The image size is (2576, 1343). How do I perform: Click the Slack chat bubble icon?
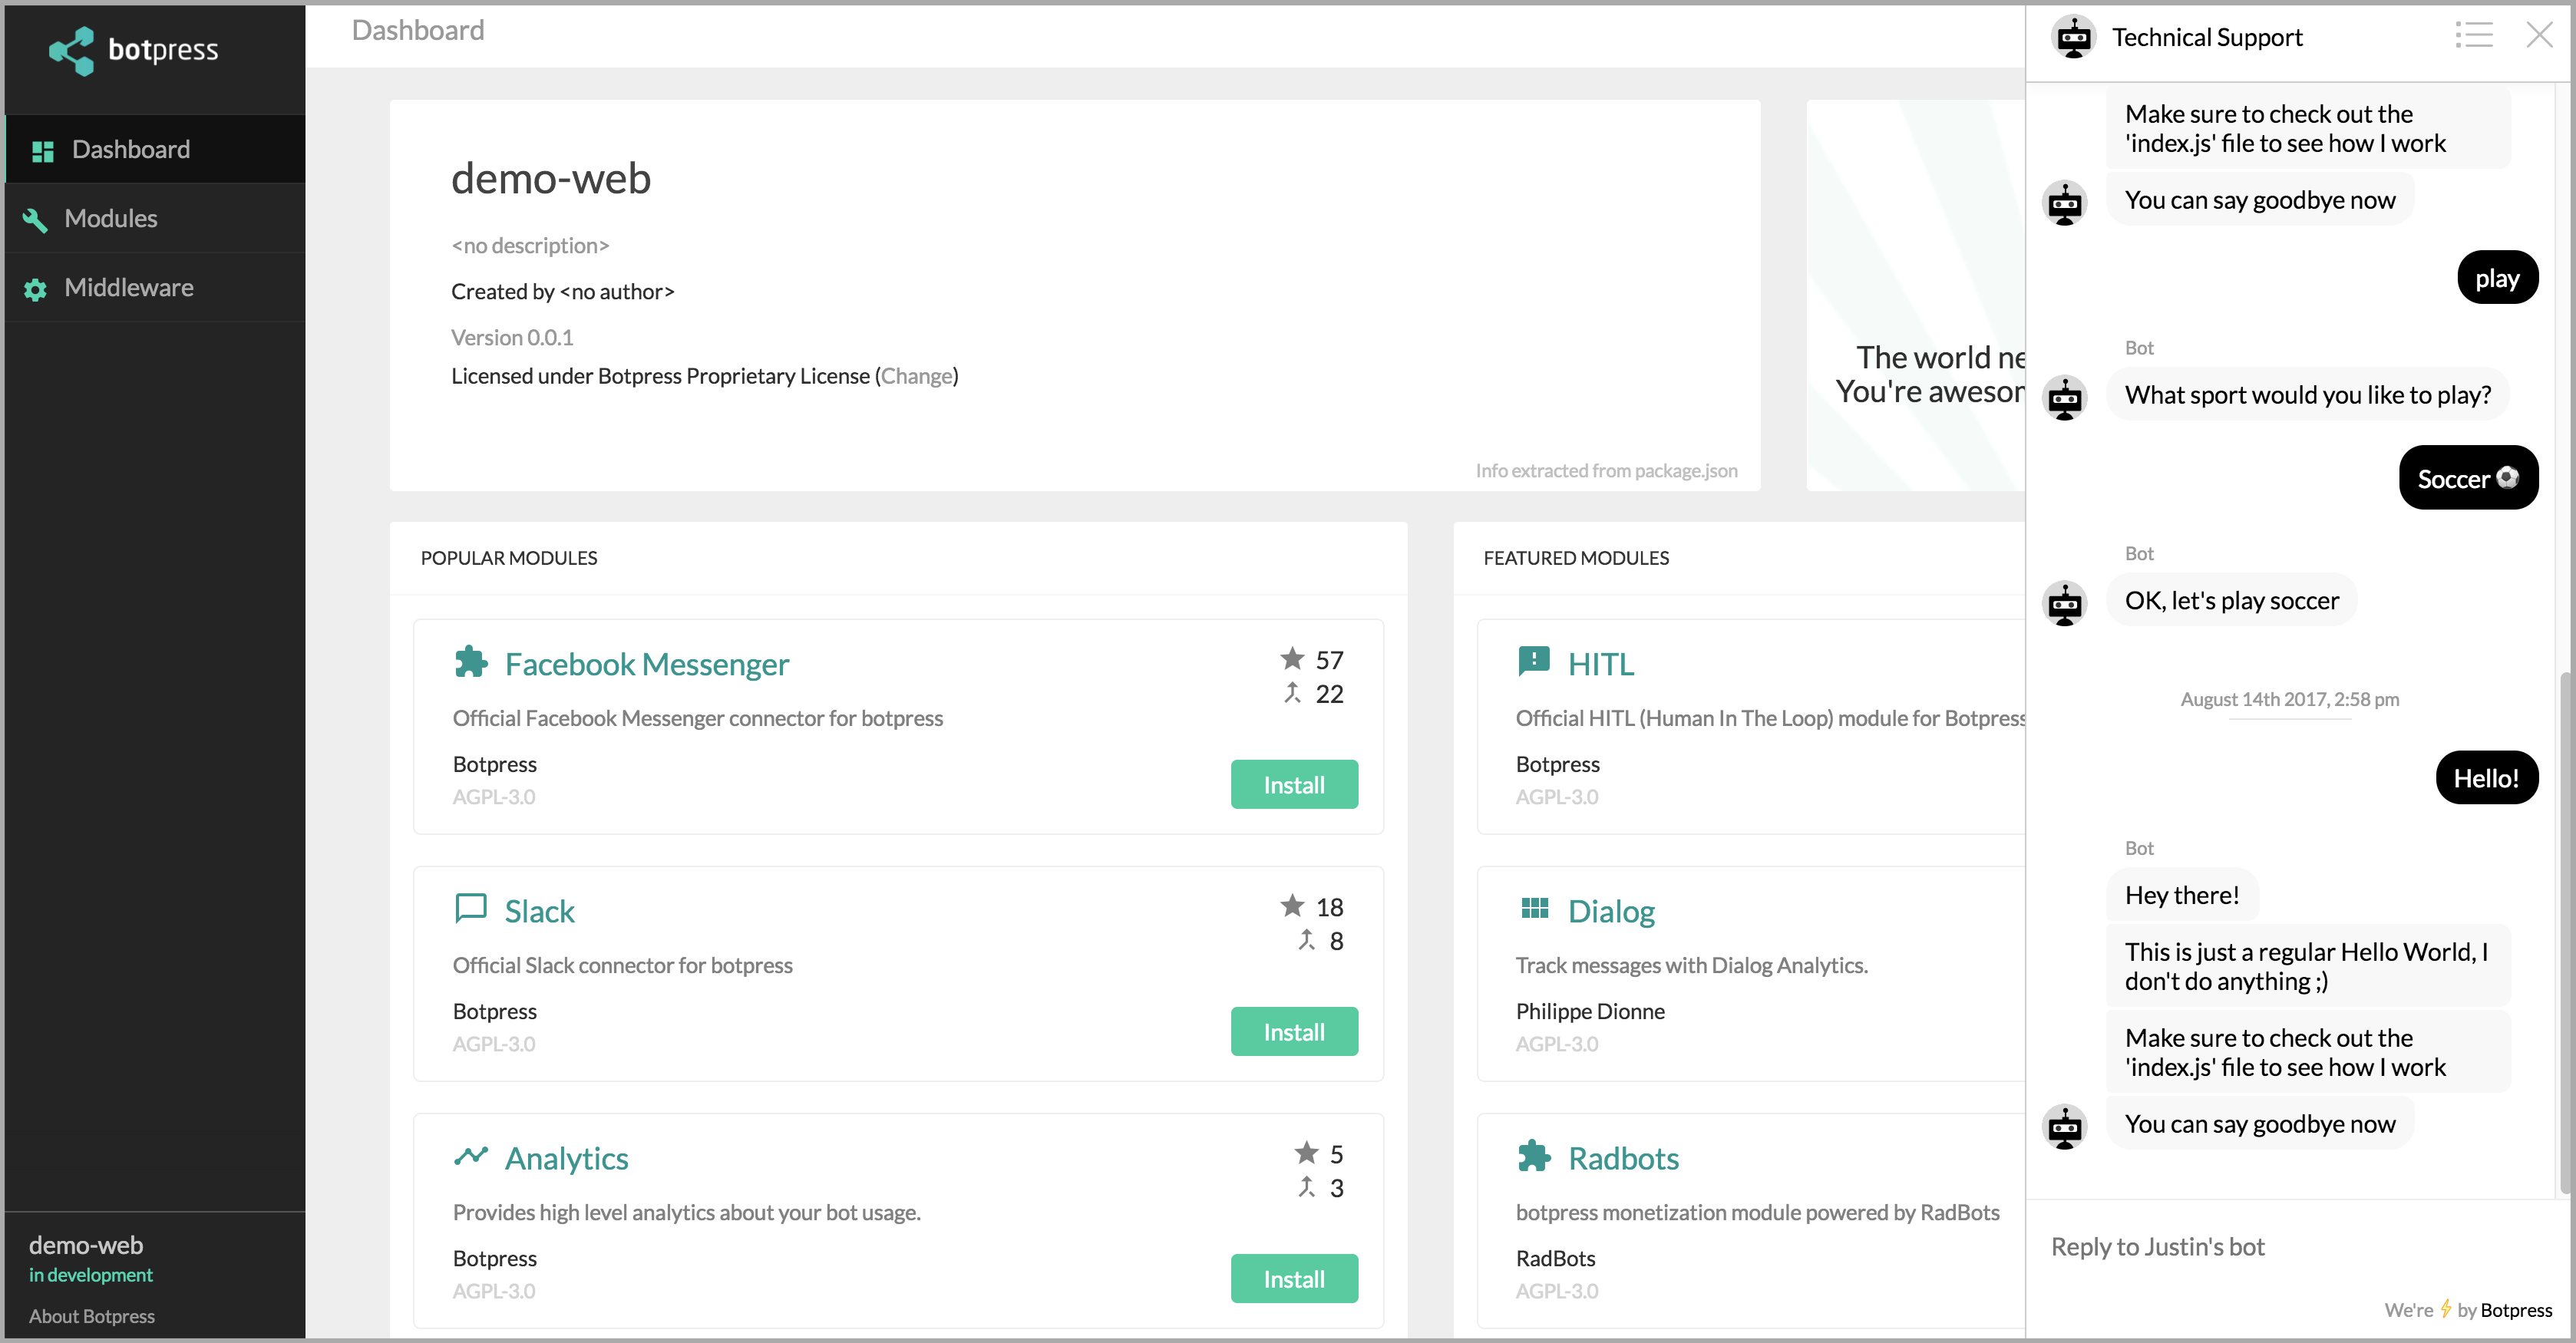[470, 908]
